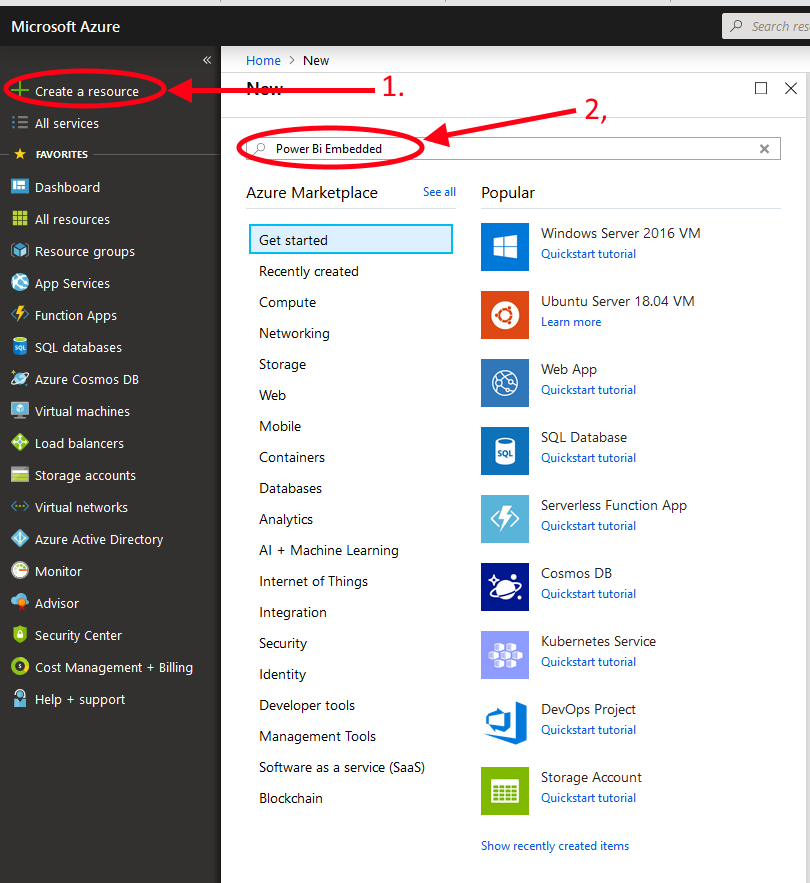Select the Blockchain category
Viewport: 810px width, 883px height.
pyautogui.click(x=291, y=798)
